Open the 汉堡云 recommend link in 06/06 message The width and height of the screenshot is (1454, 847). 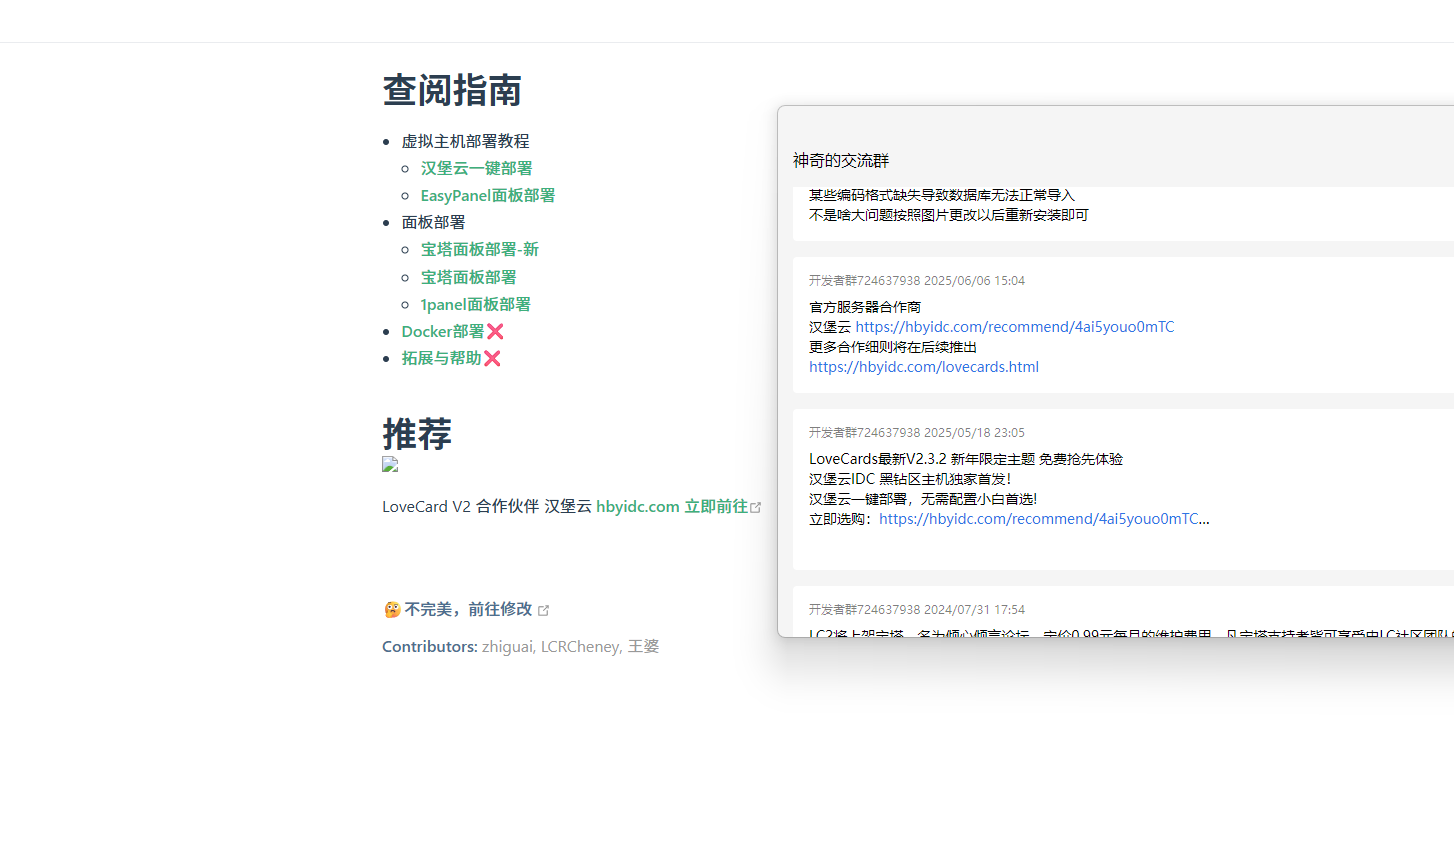tap(1014, 327)
